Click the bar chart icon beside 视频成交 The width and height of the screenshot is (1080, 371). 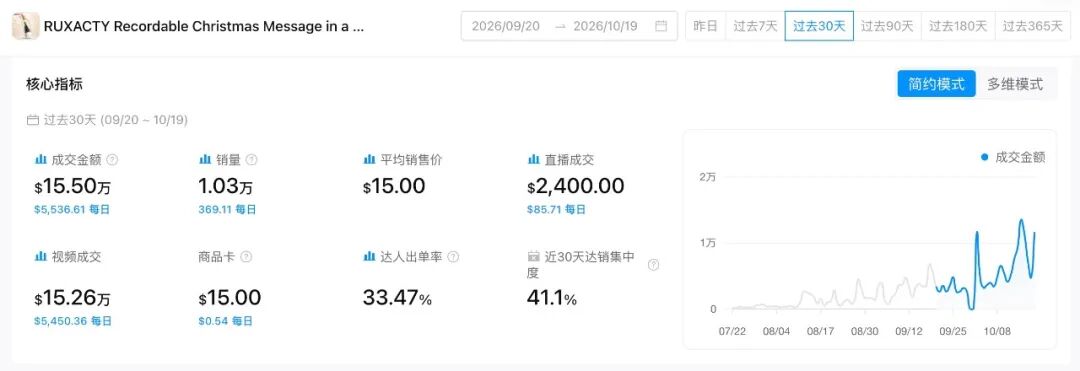[41, 257]
